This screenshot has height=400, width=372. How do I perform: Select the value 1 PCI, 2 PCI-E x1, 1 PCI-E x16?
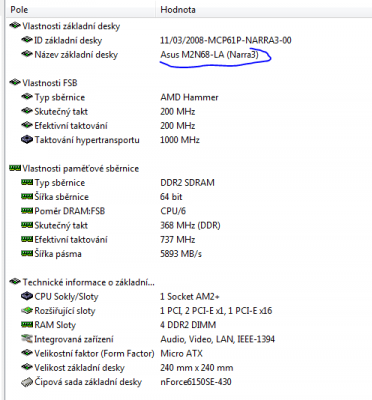coord(216,311)
